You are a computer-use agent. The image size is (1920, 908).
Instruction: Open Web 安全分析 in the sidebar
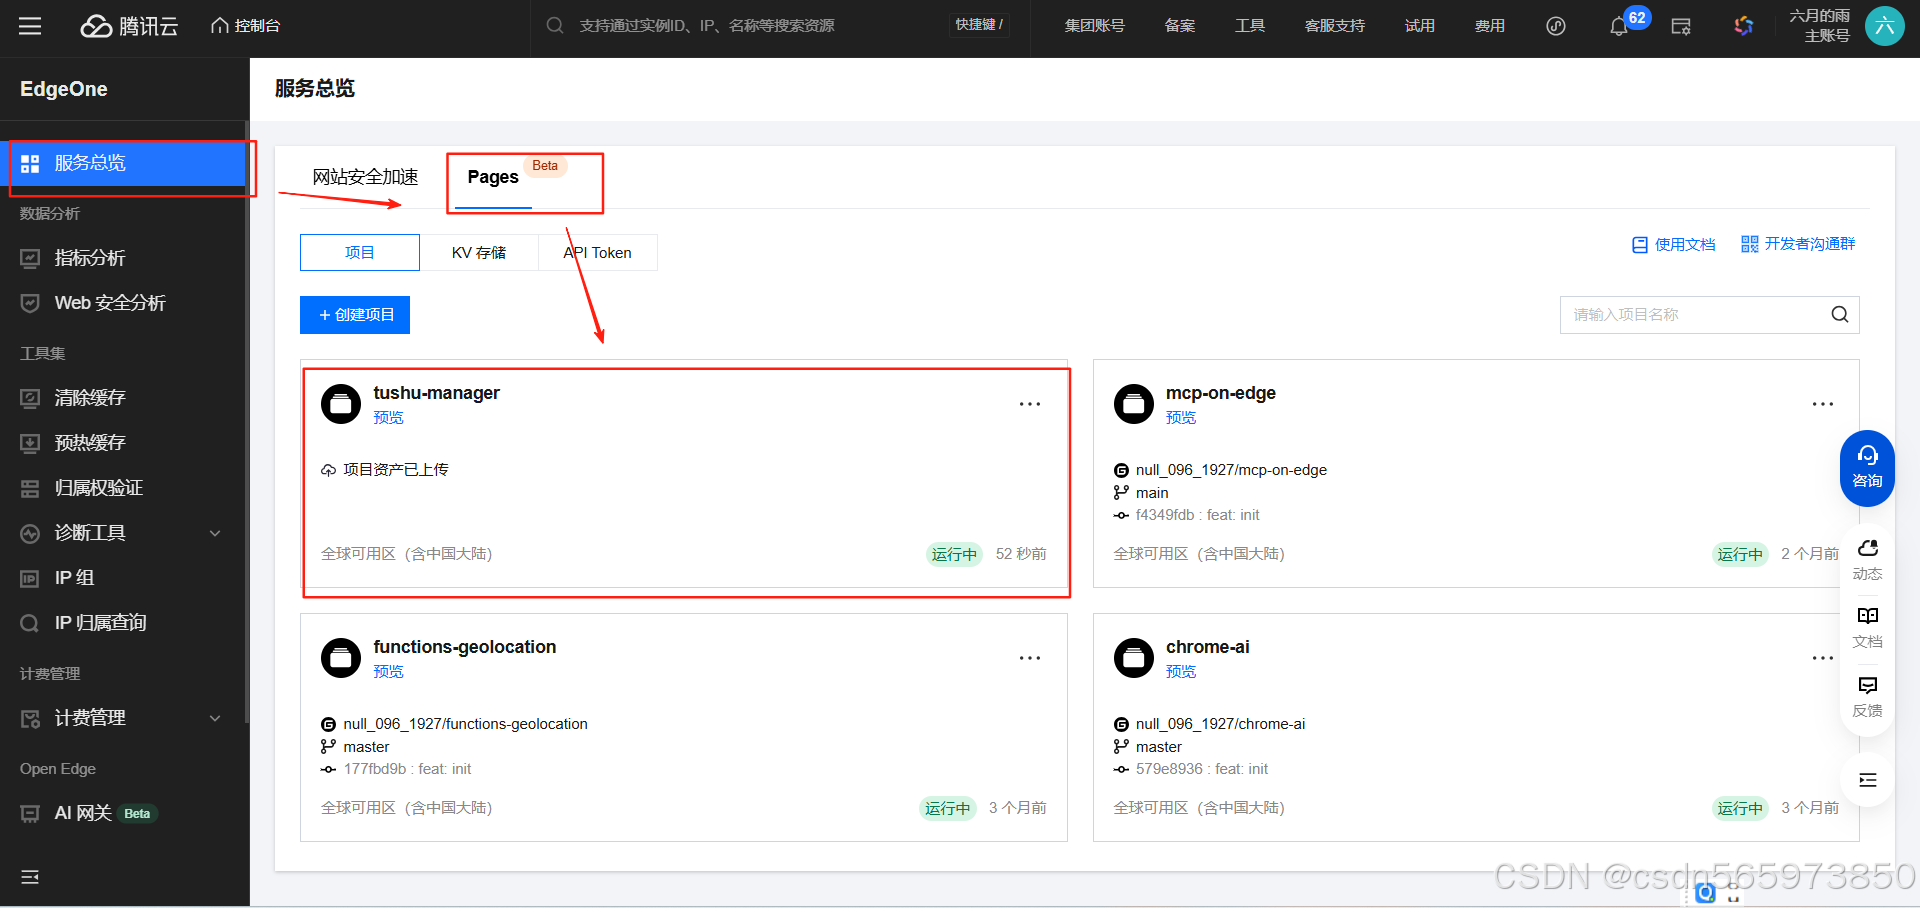click(x=124, y=303)
